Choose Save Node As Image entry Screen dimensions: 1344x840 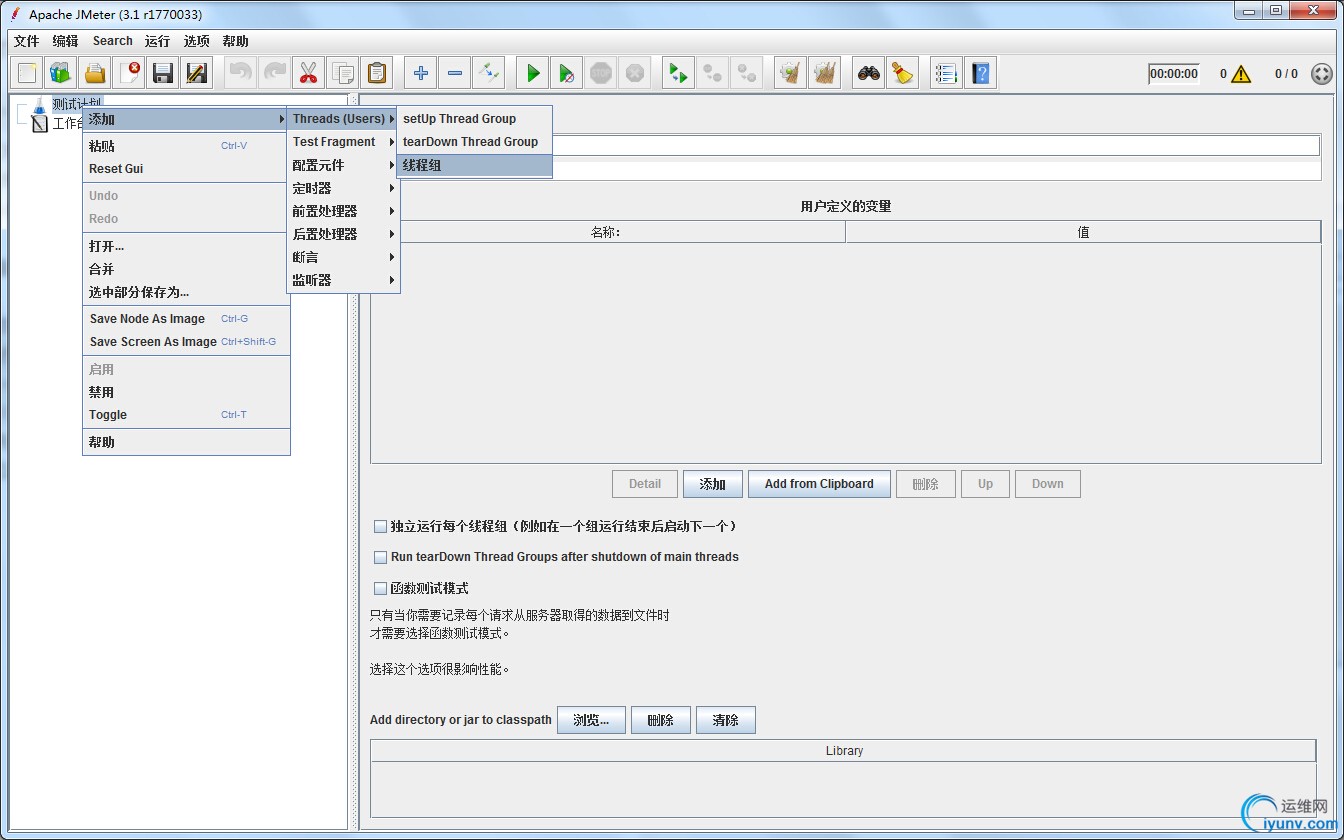pyautogui.click(x=185, y=319)
